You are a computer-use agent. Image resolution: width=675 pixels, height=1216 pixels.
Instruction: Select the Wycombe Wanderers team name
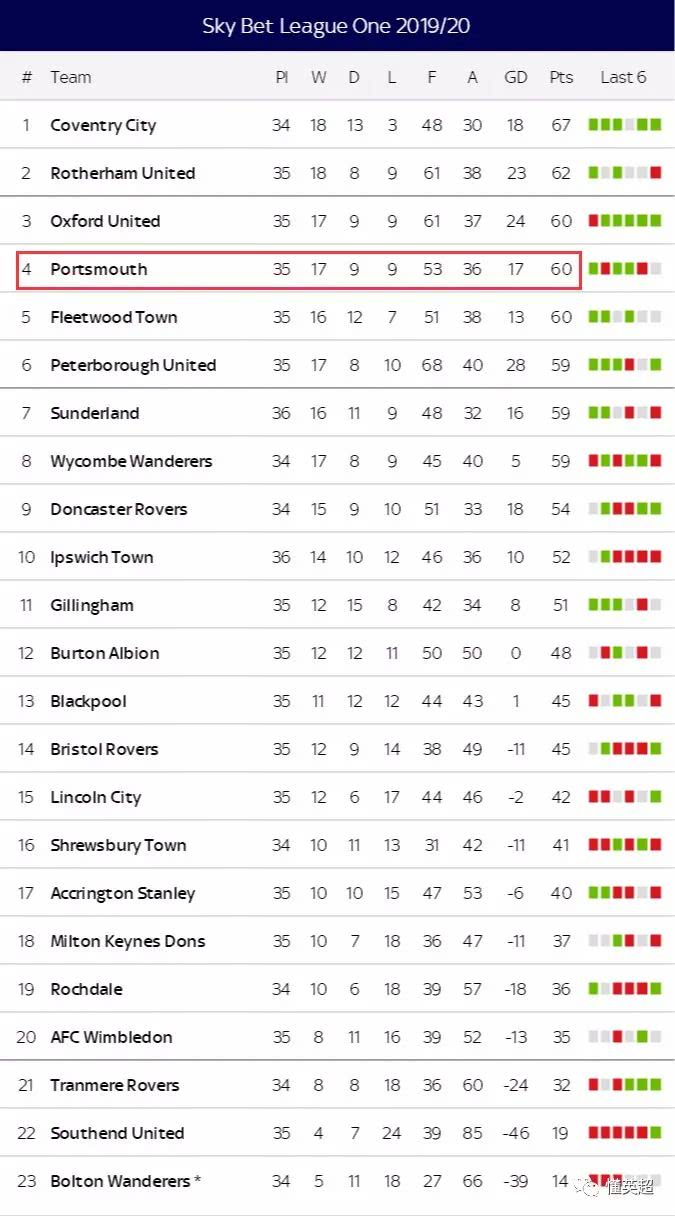coord(132,461)
